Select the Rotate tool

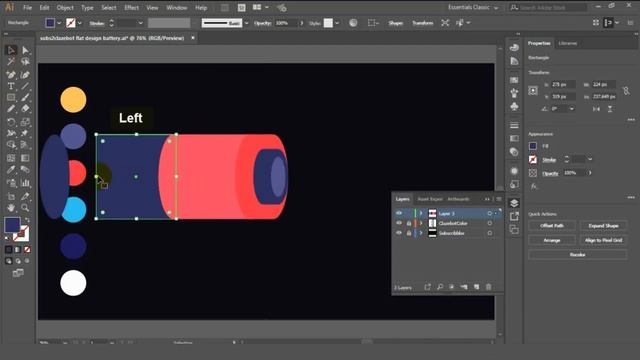coord(11,122)
